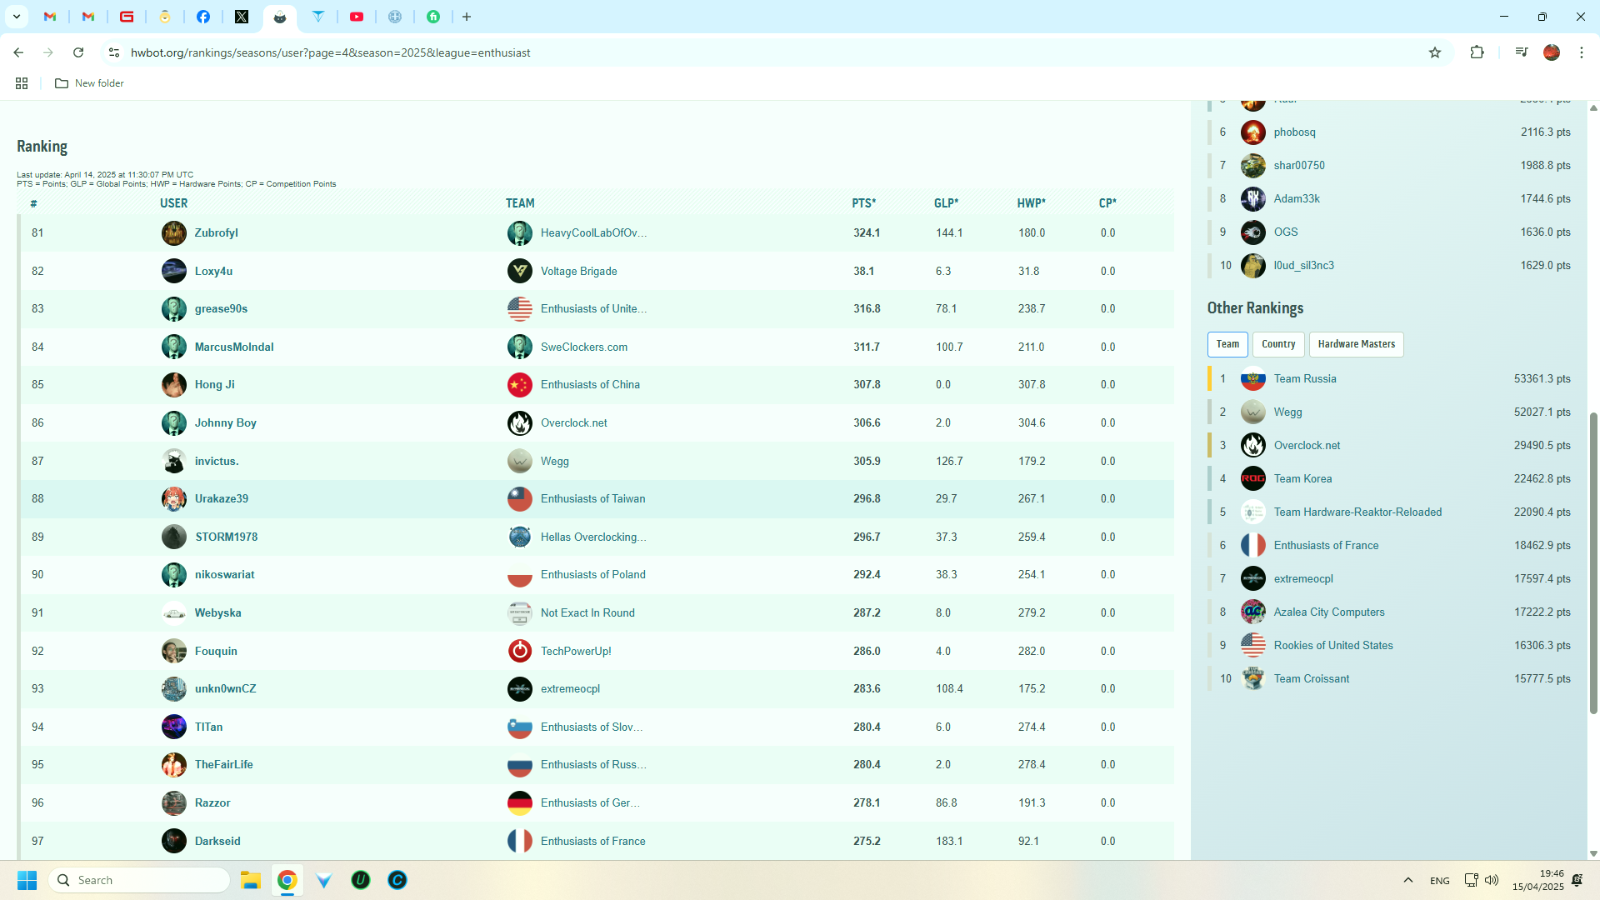Click the Urakaze39 avatar
1600x900 pixels.
coord(174,499)
